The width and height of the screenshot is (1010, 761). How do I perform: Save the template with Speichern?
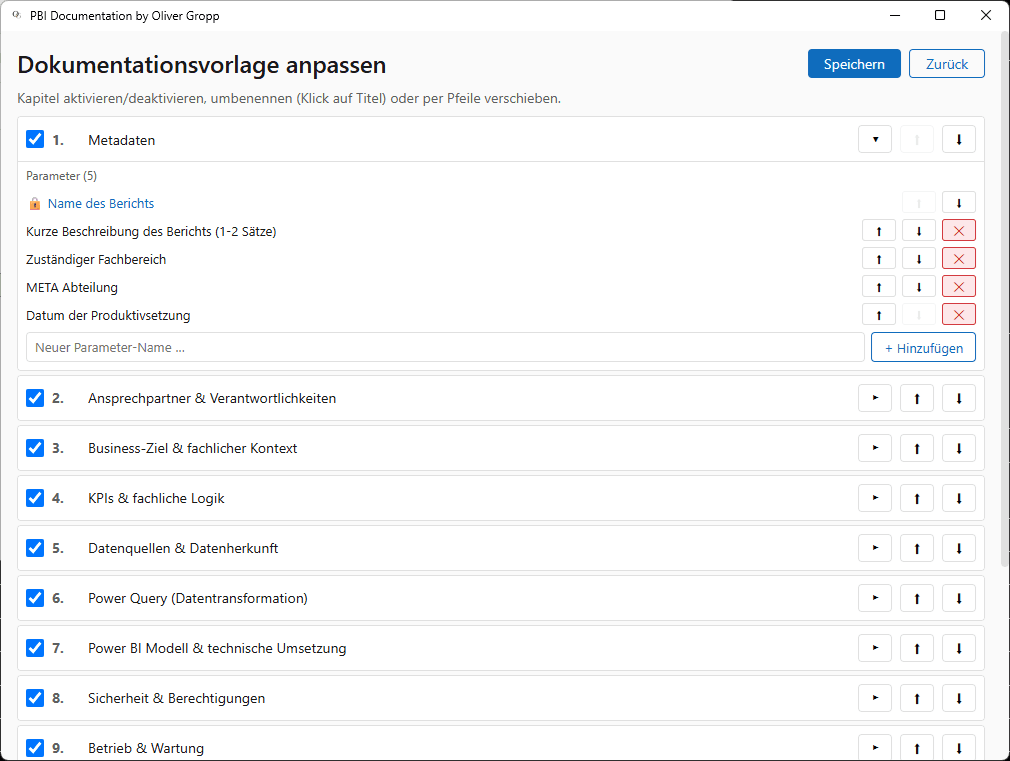coord(854,64)
